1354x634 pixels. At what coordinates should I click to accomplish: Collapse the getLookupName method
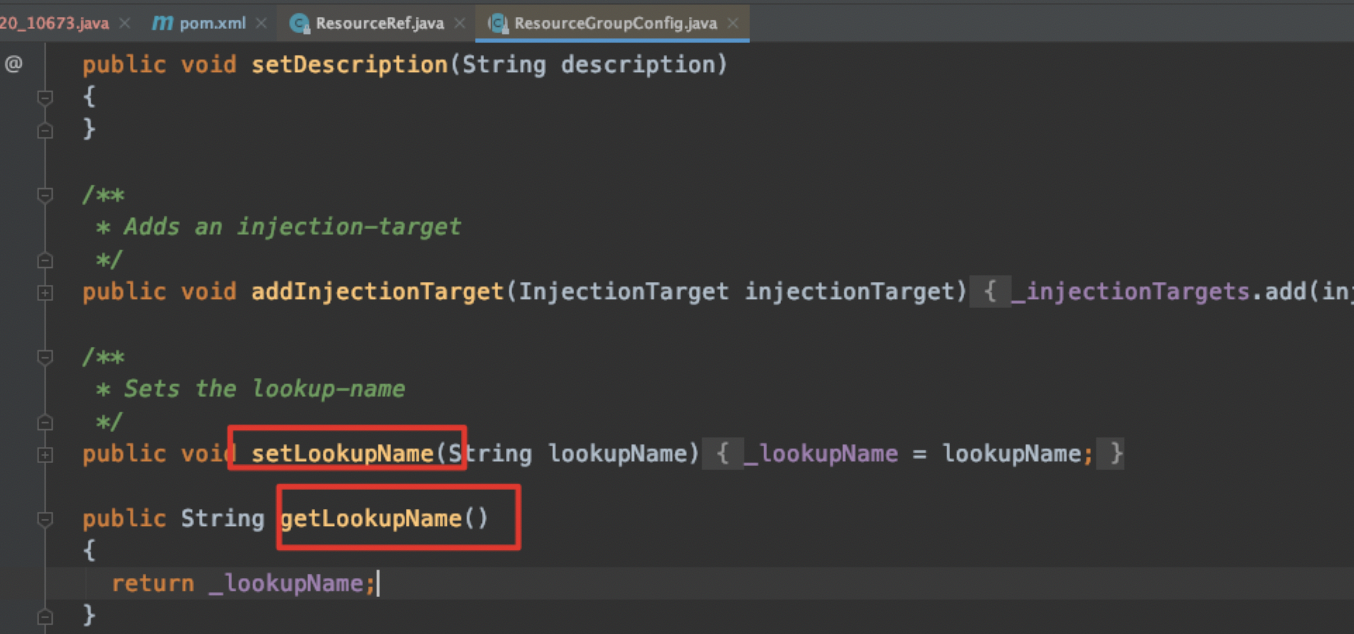click(45, 519)
